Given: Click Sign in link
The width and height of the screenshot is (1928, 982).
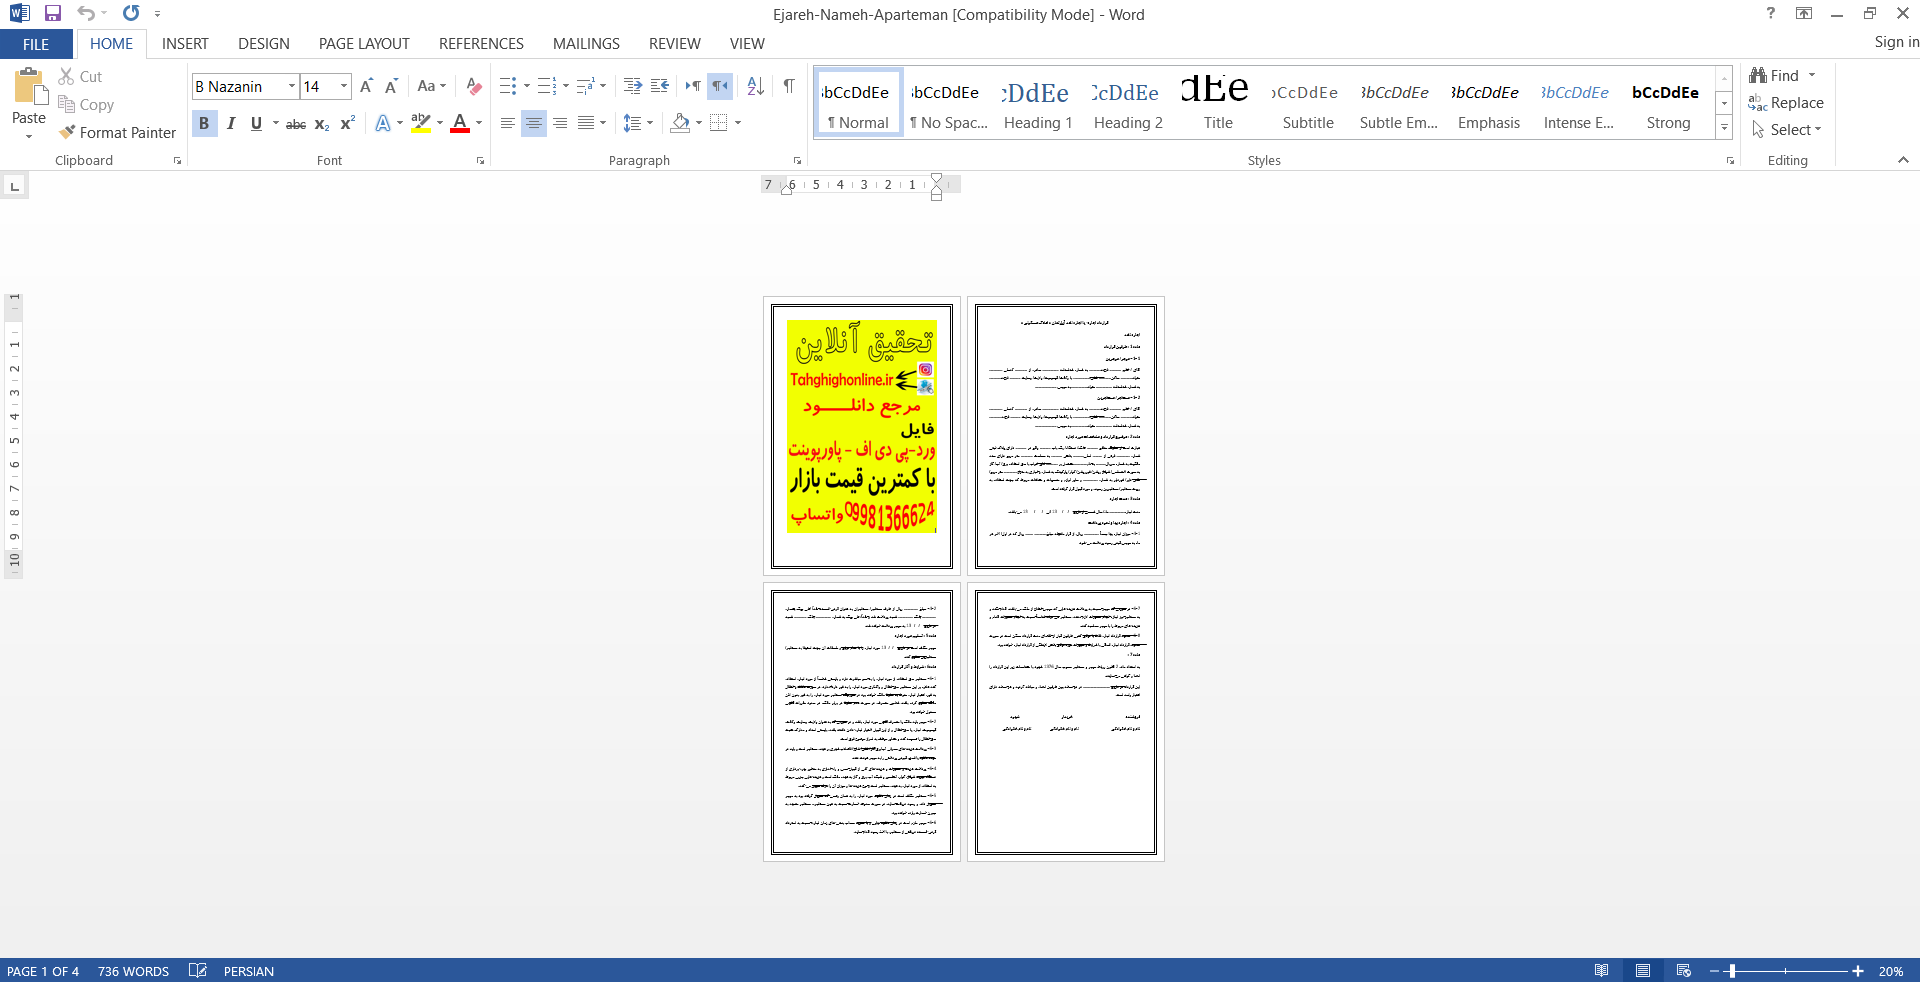Looking at the screenshot, I should (1896, 42).
